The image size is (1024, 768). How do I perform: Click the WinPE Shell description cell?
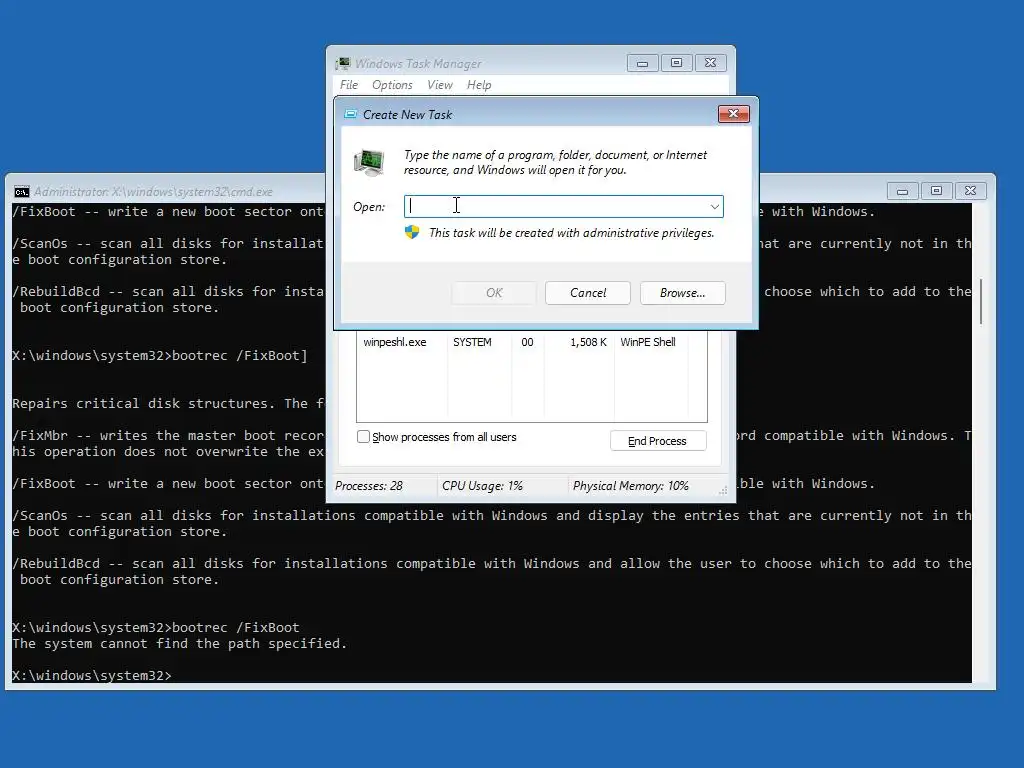pos(648,342)
